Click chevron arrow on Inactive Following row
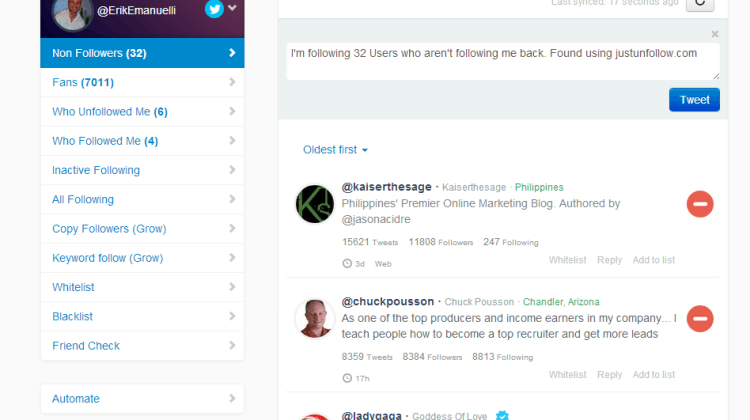 coord(232,170)
